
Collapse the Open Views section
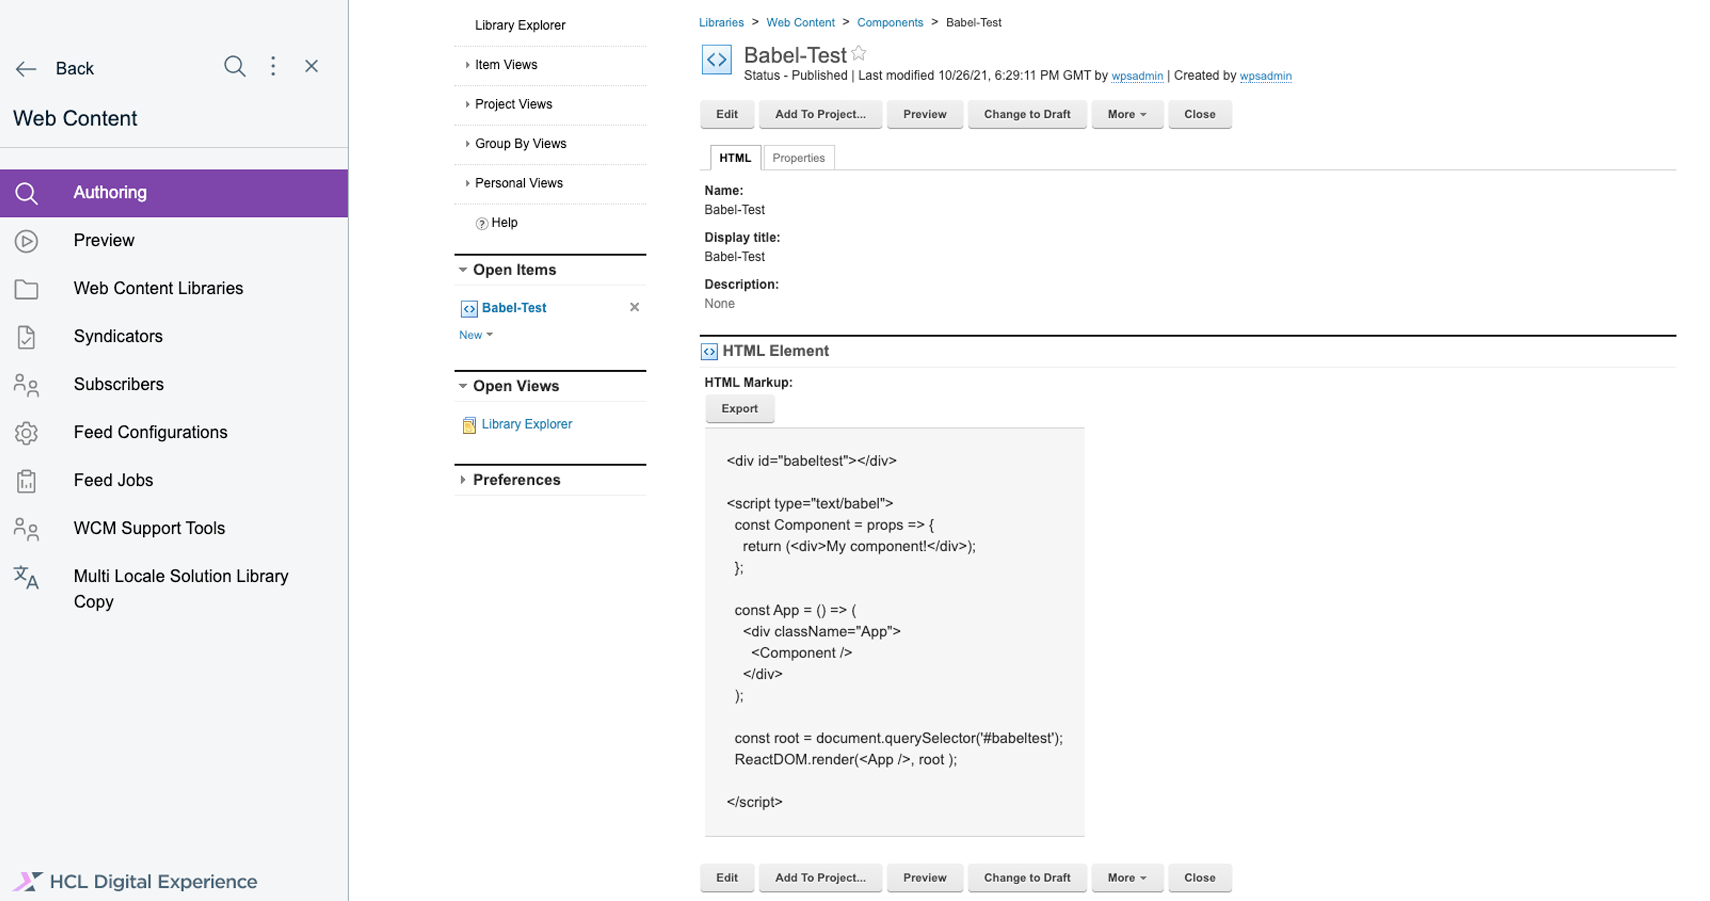tap(463, 386)
